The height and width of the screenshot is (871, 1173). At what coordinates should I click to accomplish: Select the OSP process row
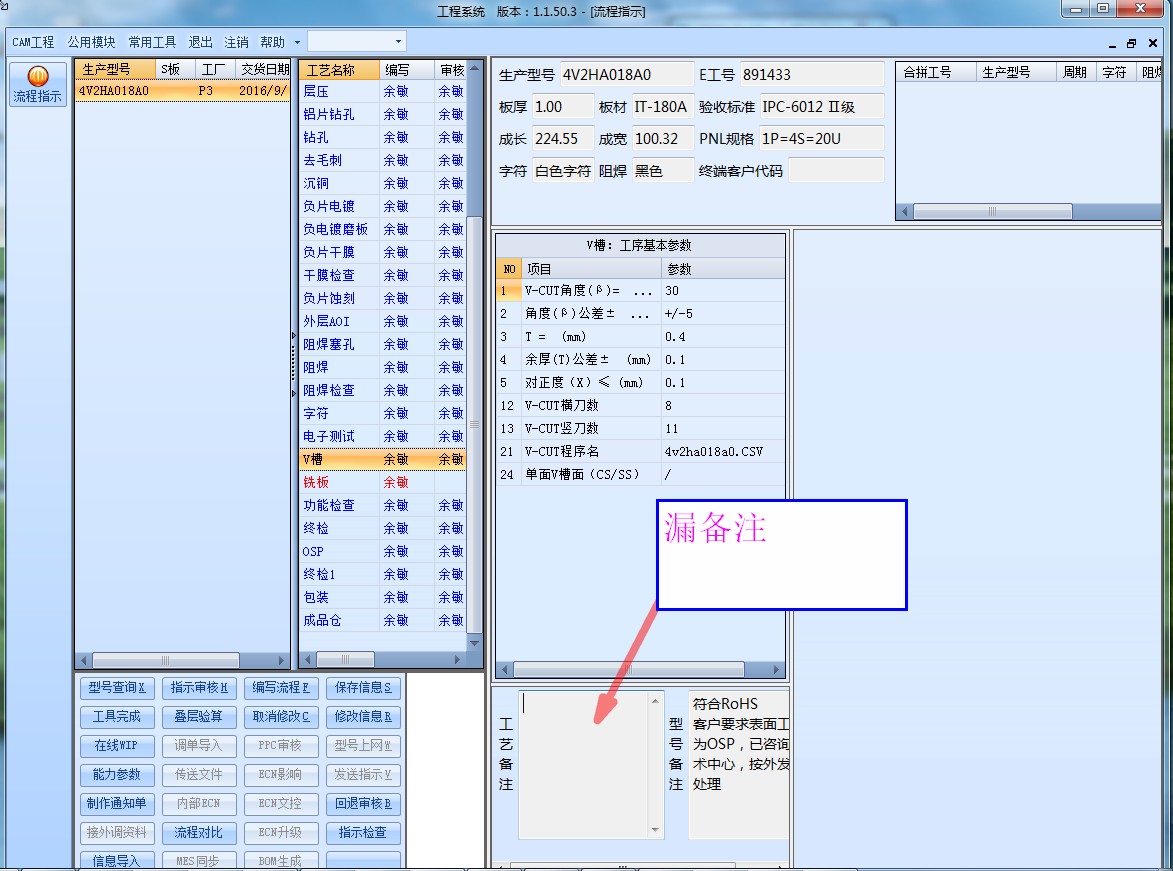pyautogui.click(x=382, y=551)
